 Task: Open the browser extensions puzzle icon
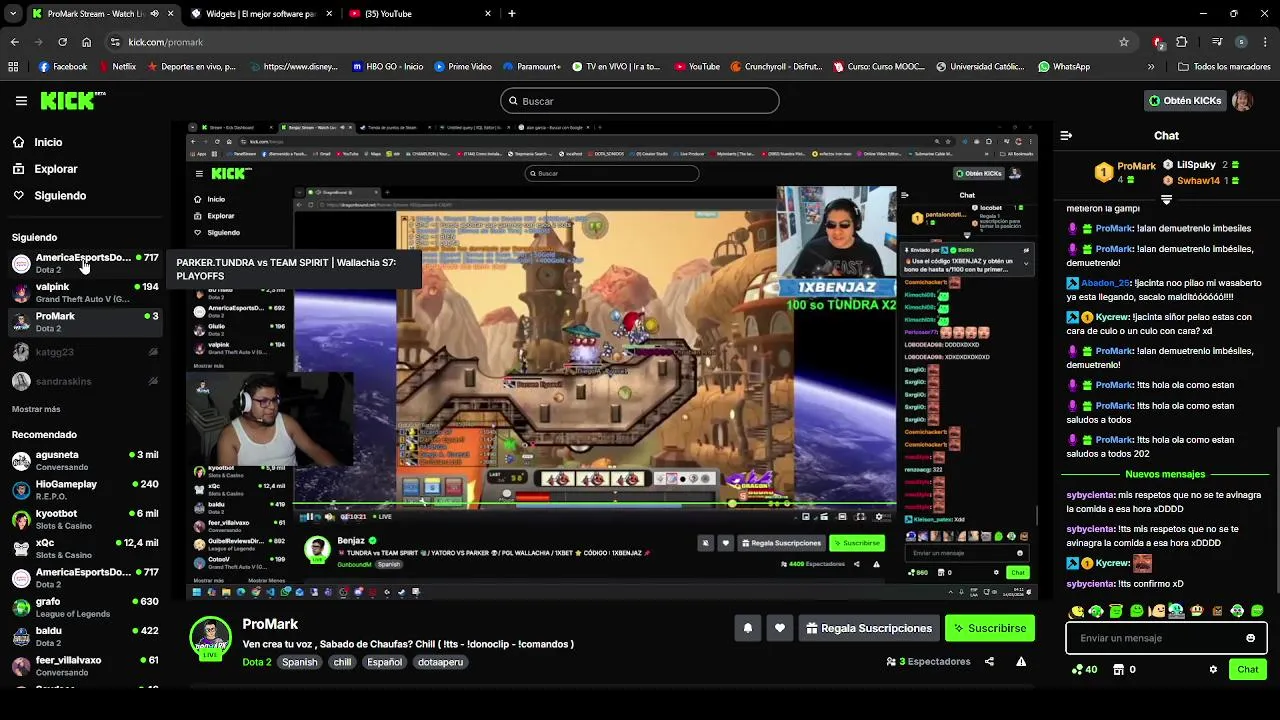(1182, 42)
